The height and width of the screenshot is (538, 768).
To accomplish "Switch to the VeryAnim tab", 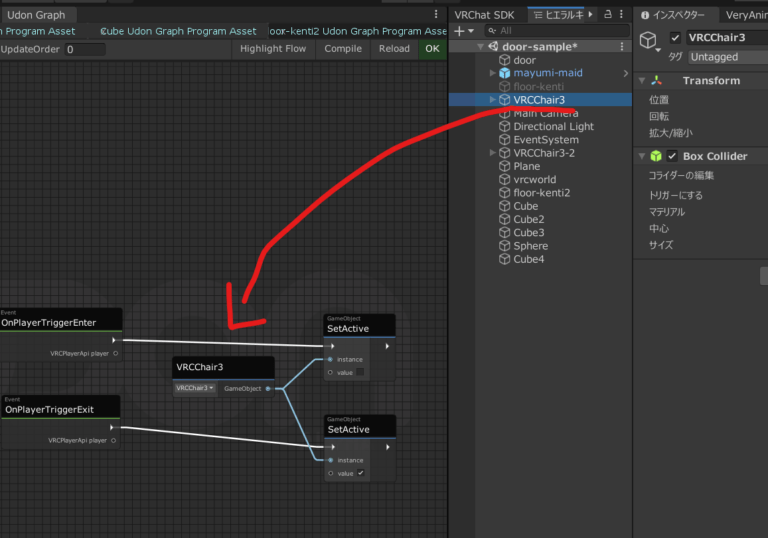I will 745,15.
